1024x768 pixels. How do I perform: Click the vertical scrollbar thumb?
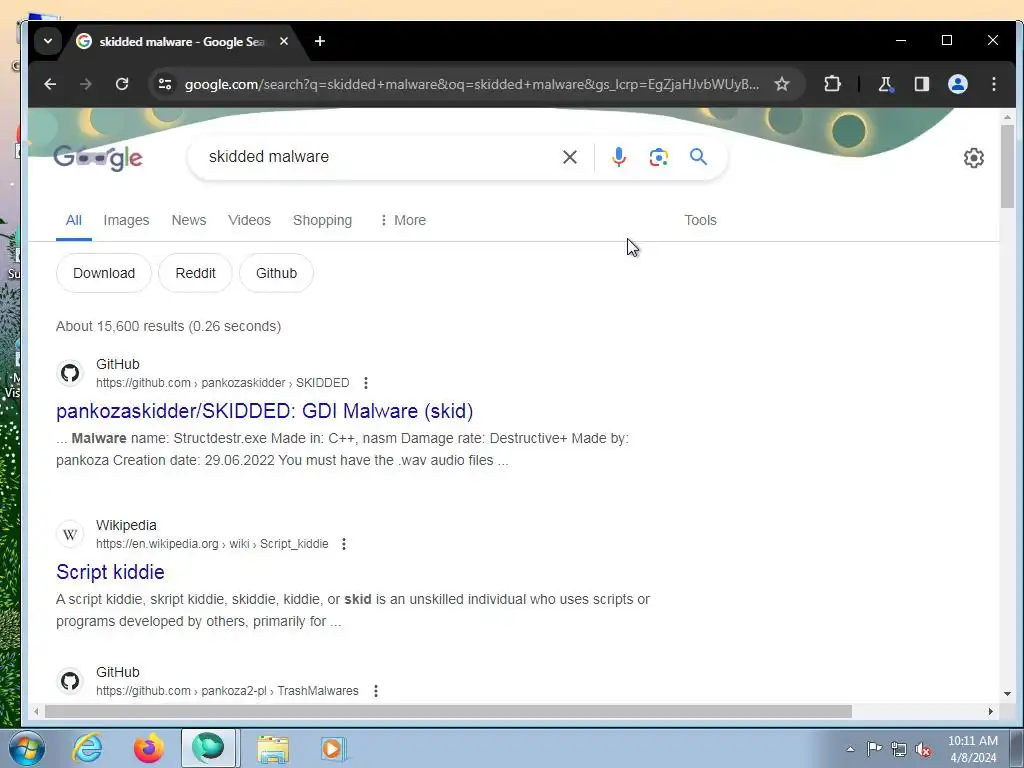(x=1007, y=166)
